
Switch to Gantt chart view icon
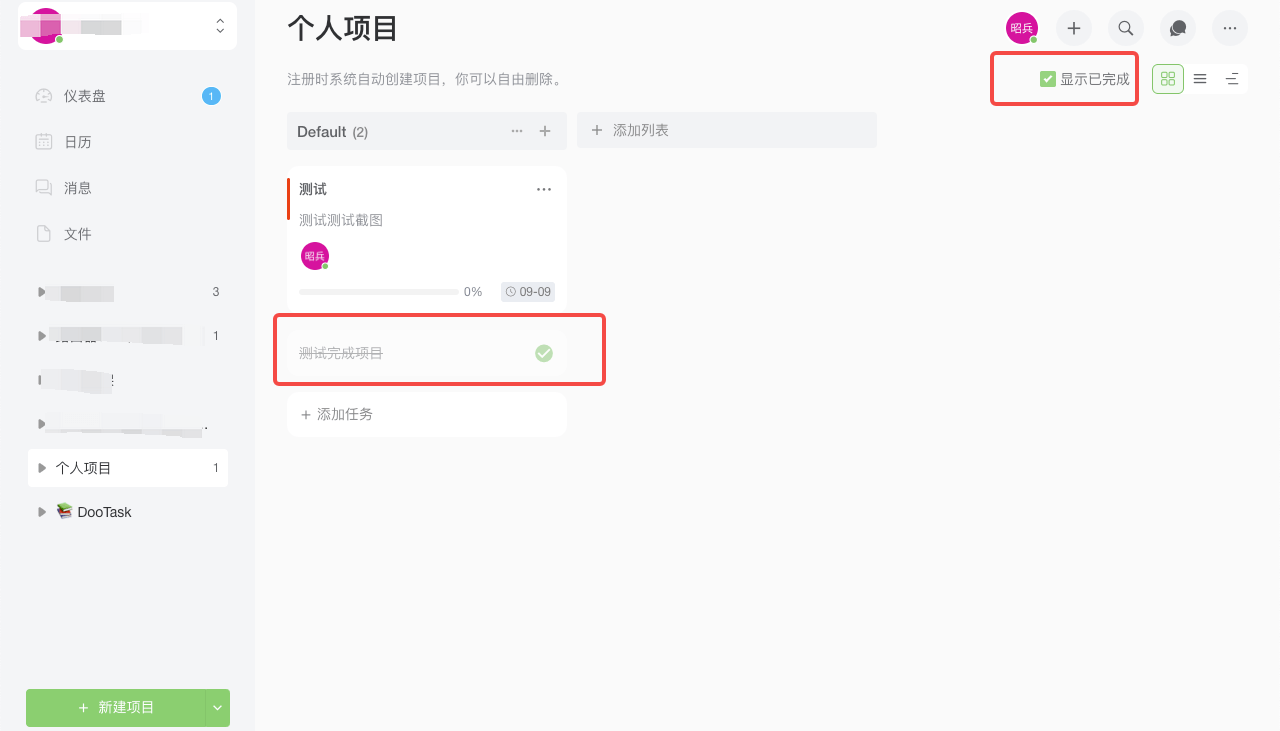click(x=1232, y=79)
